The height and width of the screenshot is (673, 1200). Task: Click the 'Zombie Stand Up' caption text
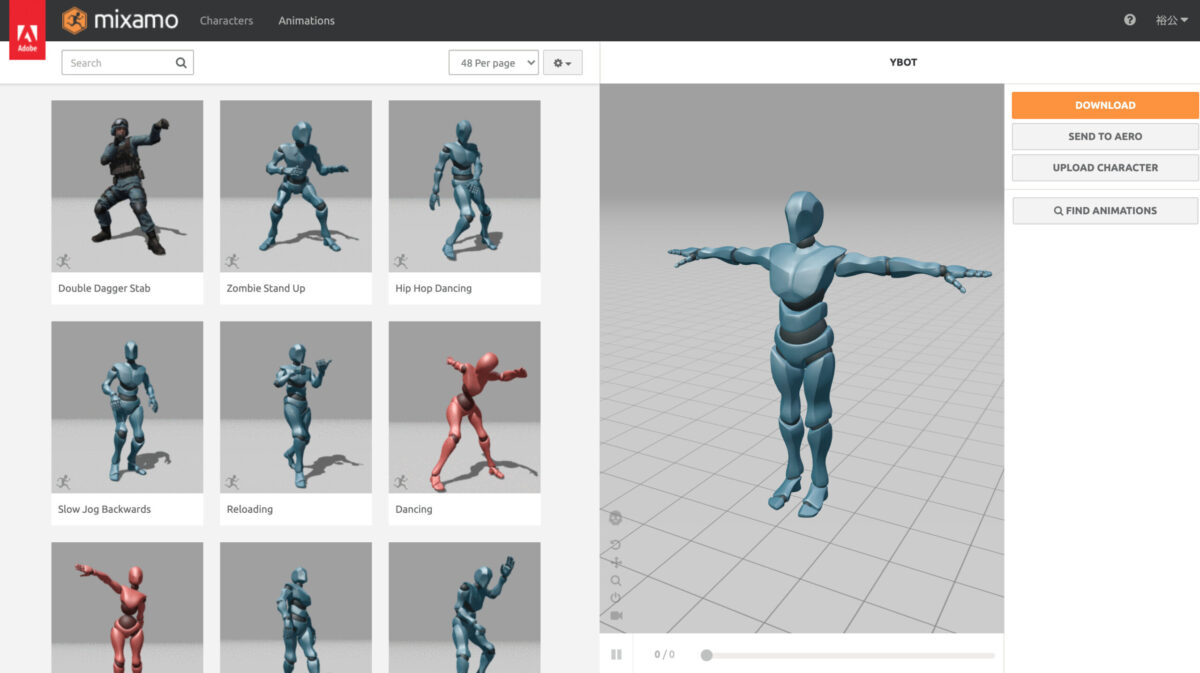tap(266, 289)
